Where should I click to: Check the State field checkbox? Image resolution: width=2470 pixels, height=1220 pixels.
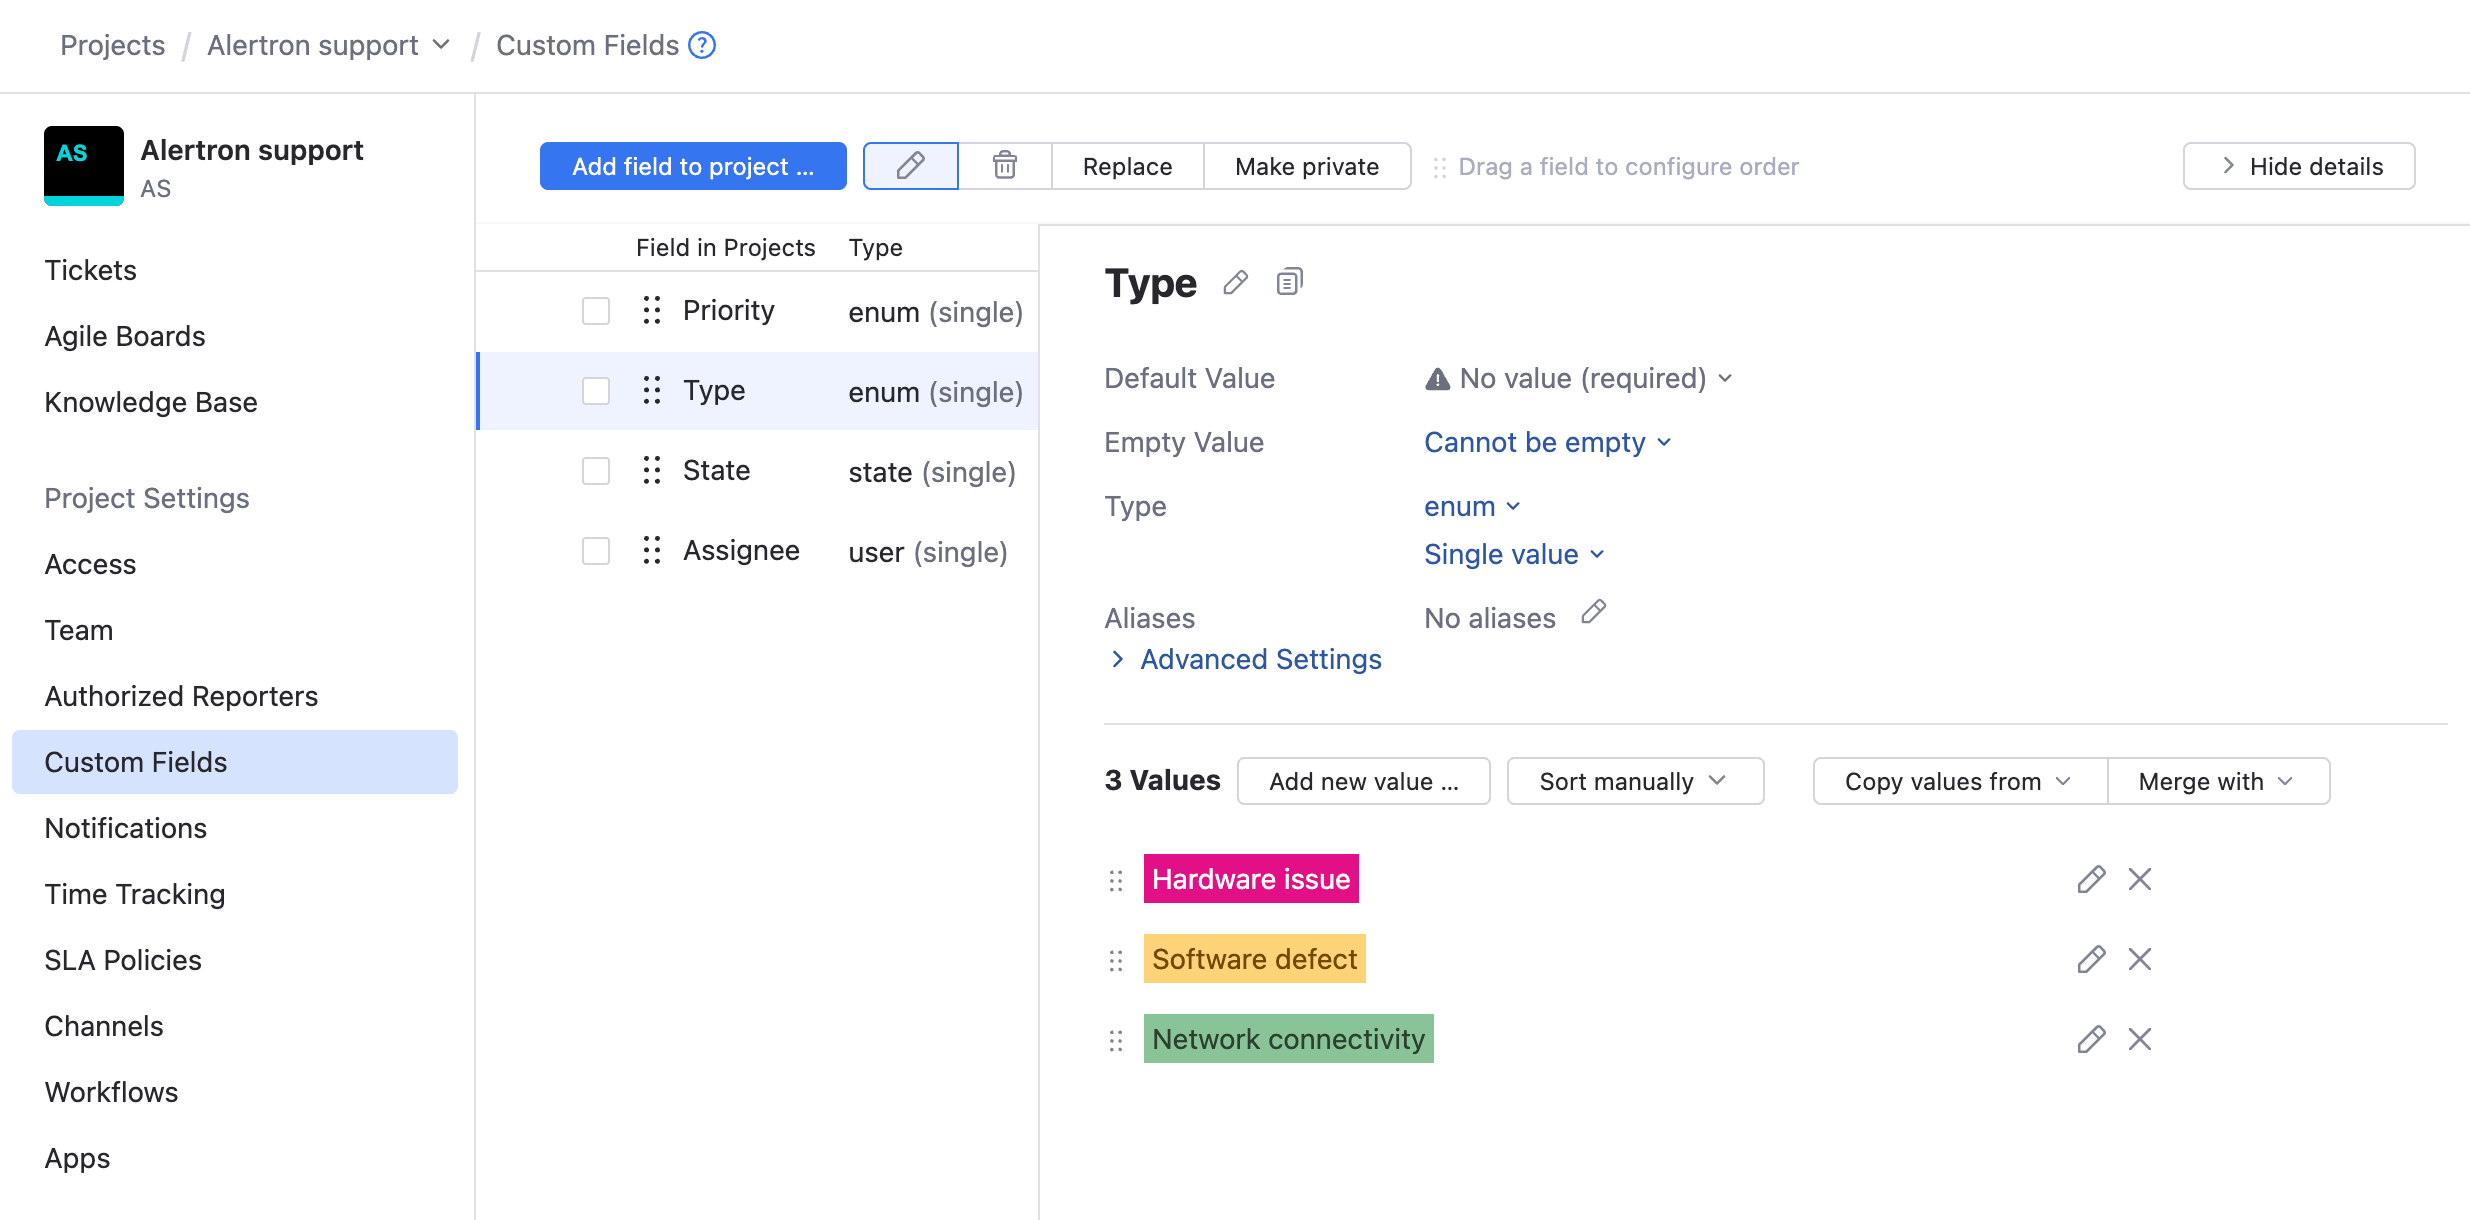coord(596,471)
